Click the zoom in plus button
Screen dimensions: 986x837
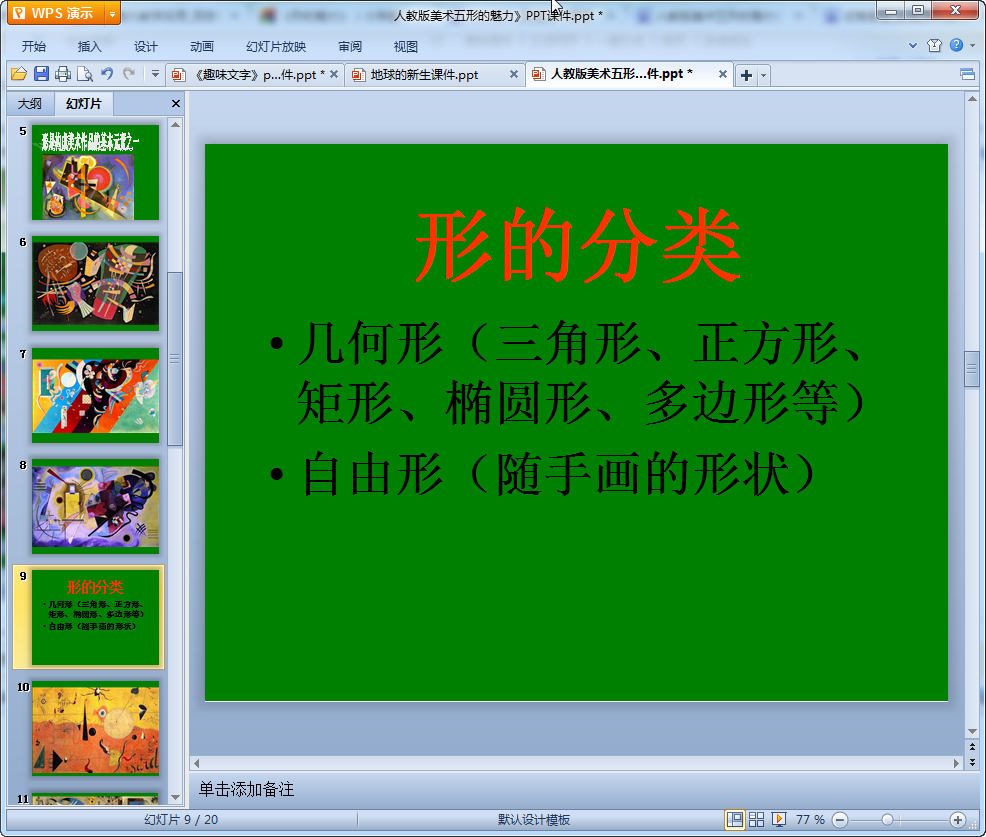click(958, 820)
